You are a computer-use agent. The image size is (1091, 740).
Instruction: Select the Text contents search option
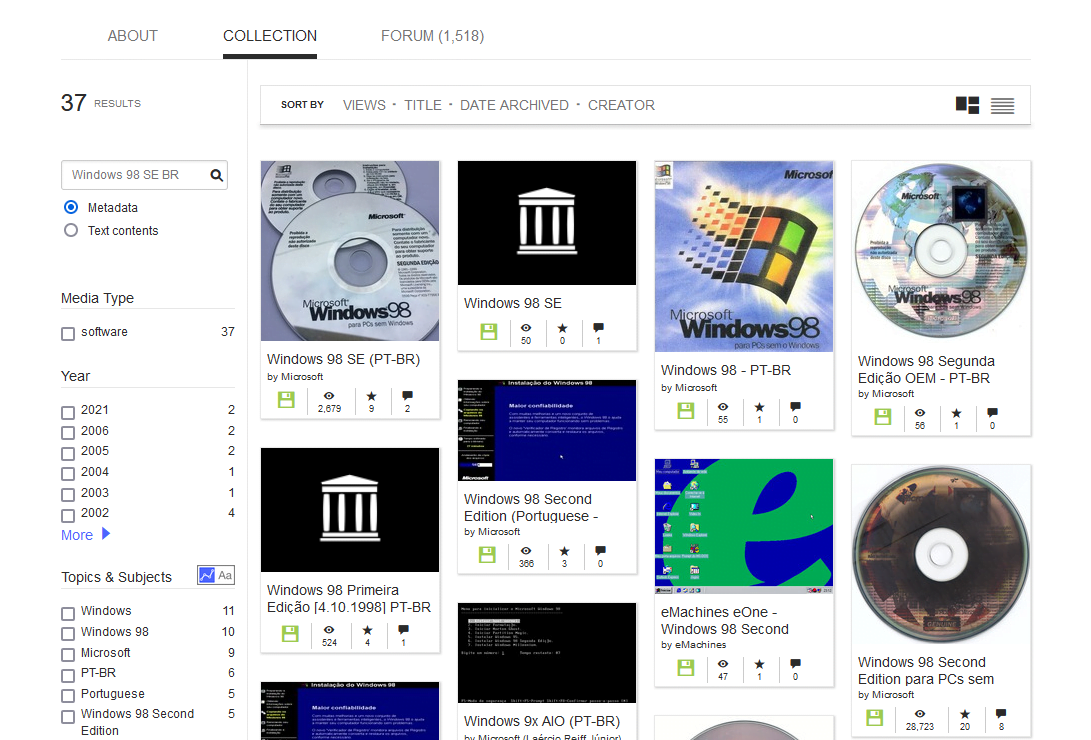[71, 230]
